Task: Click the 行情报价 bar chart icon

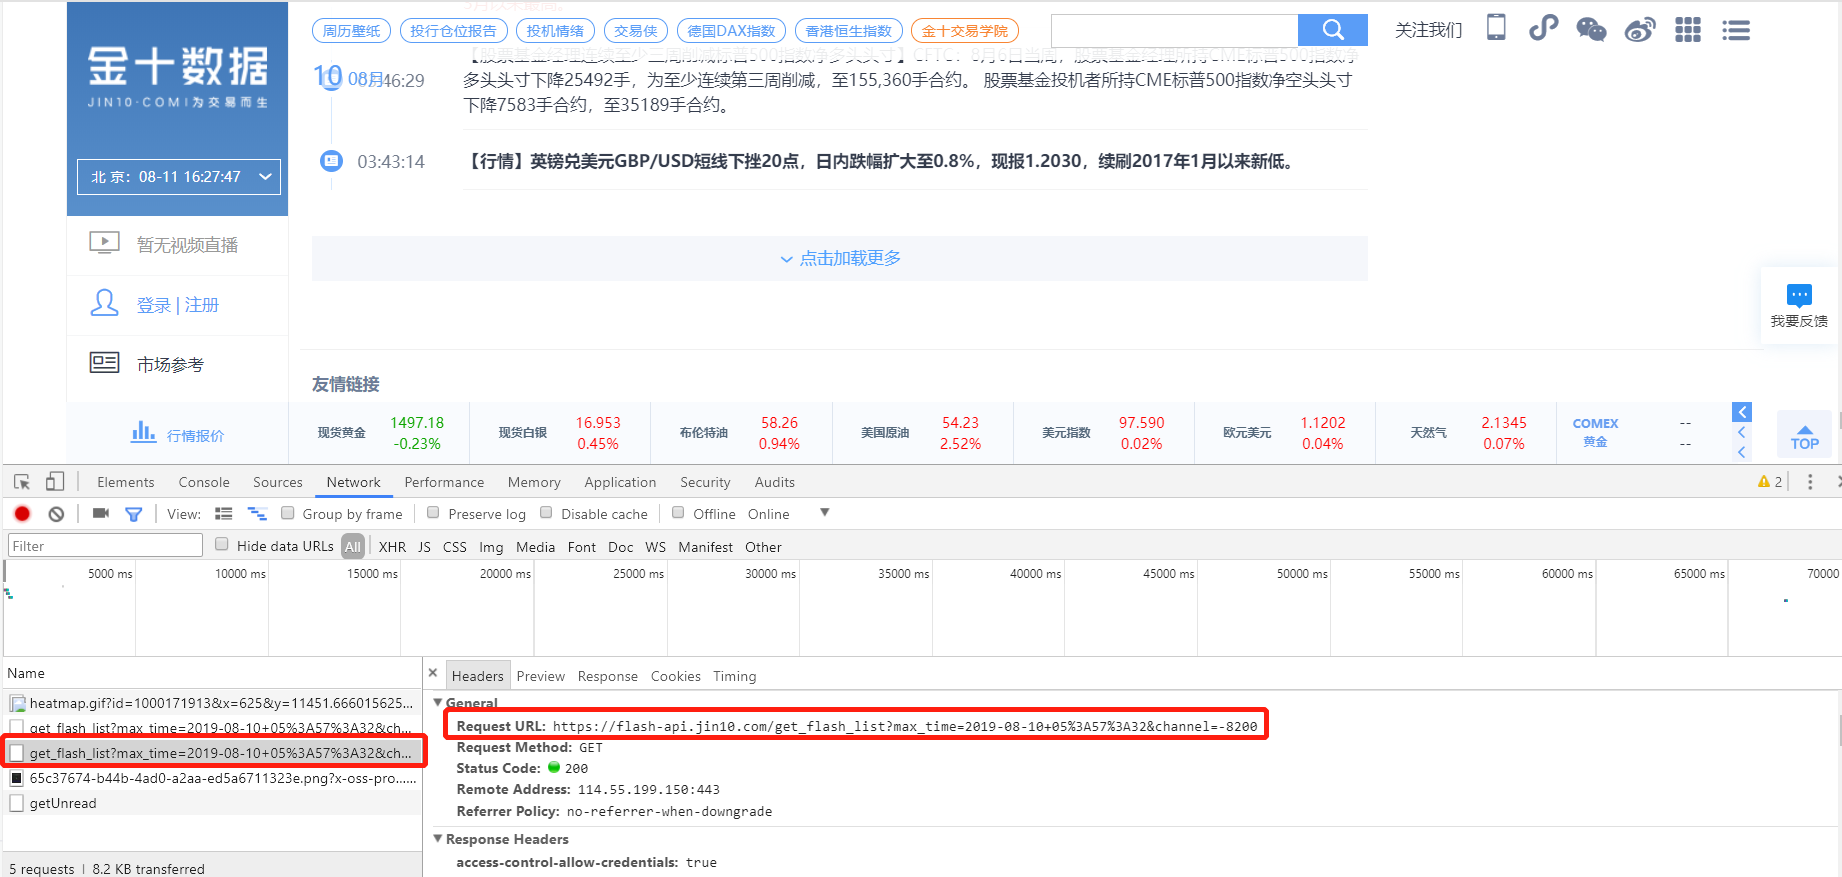Action: 144,432
